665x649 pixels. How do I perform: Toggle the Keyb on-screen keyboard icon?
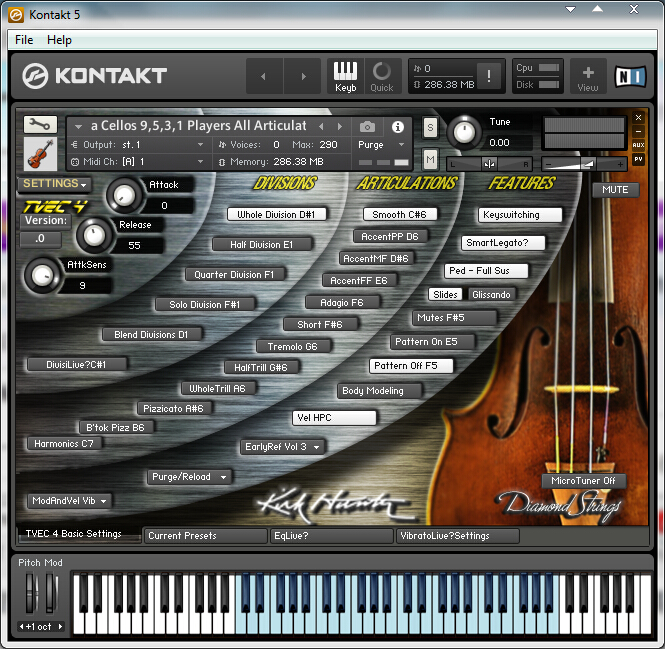click(345, 76)
